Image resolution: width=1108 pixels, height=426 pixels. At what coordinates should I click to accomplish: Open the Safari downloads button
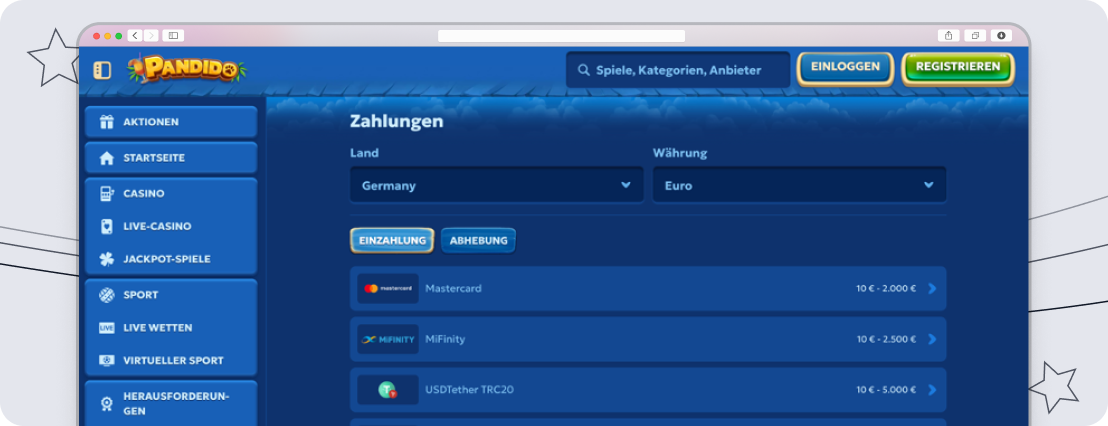click(1001, 35)
